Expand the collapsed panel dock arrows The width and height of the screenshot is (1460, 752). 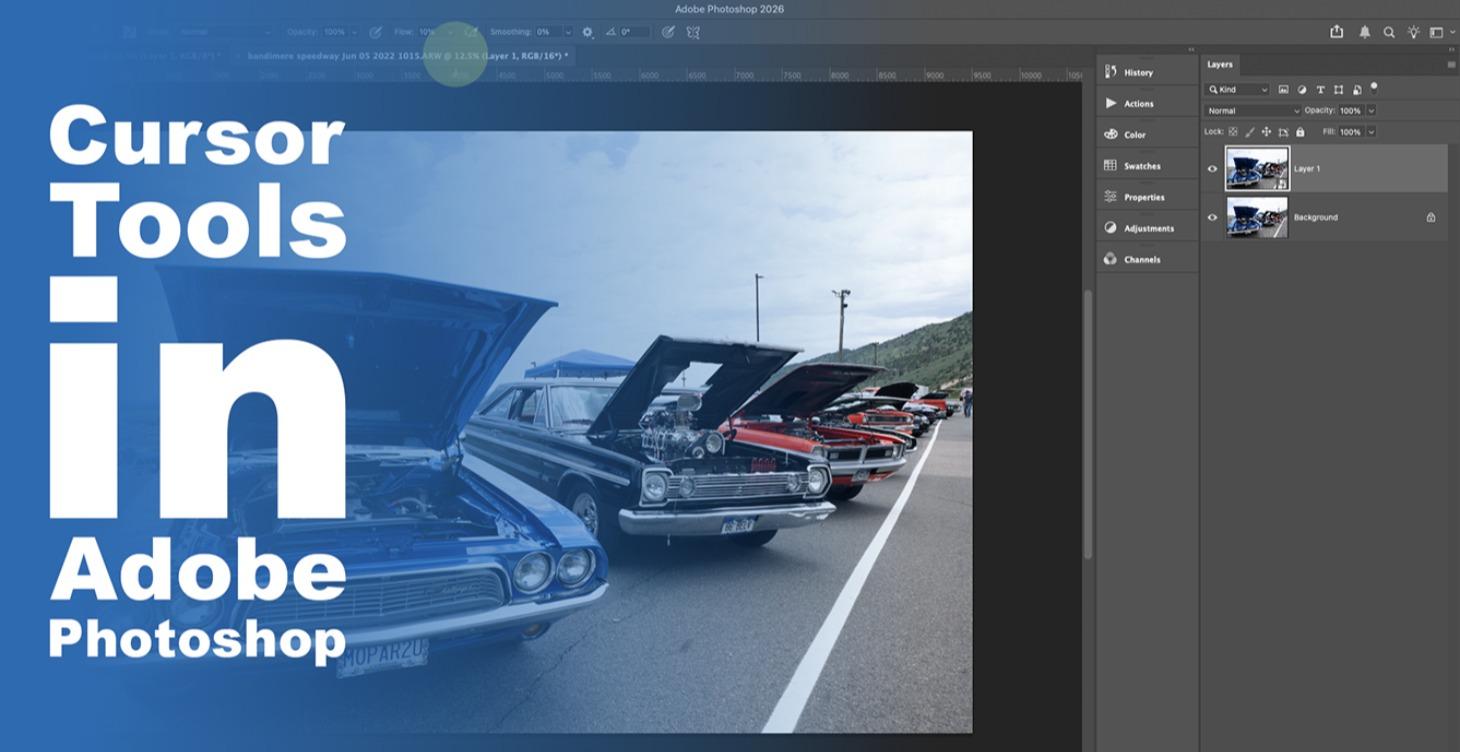click(1191, 49)
